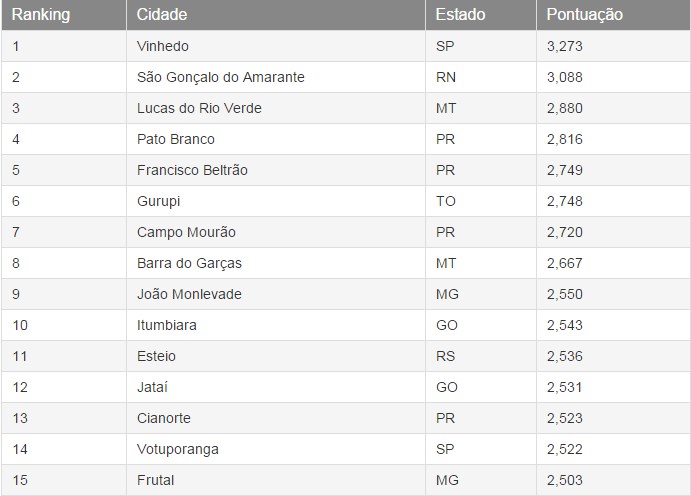The height and width of the screenshot is (496, 691).
Task: Click the Cidade column header
Action: point(276,15)
